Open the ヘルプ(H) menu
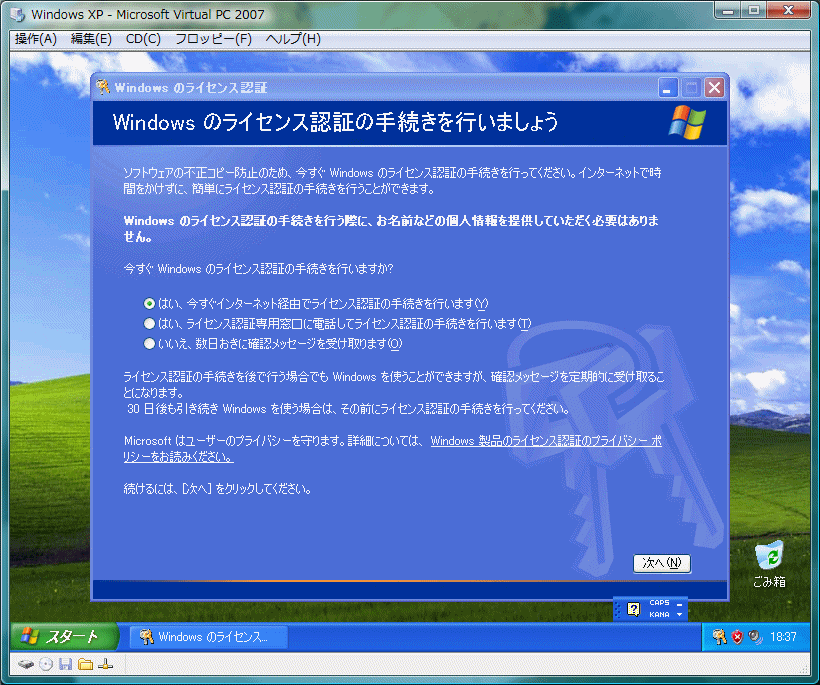 point(293,39)
